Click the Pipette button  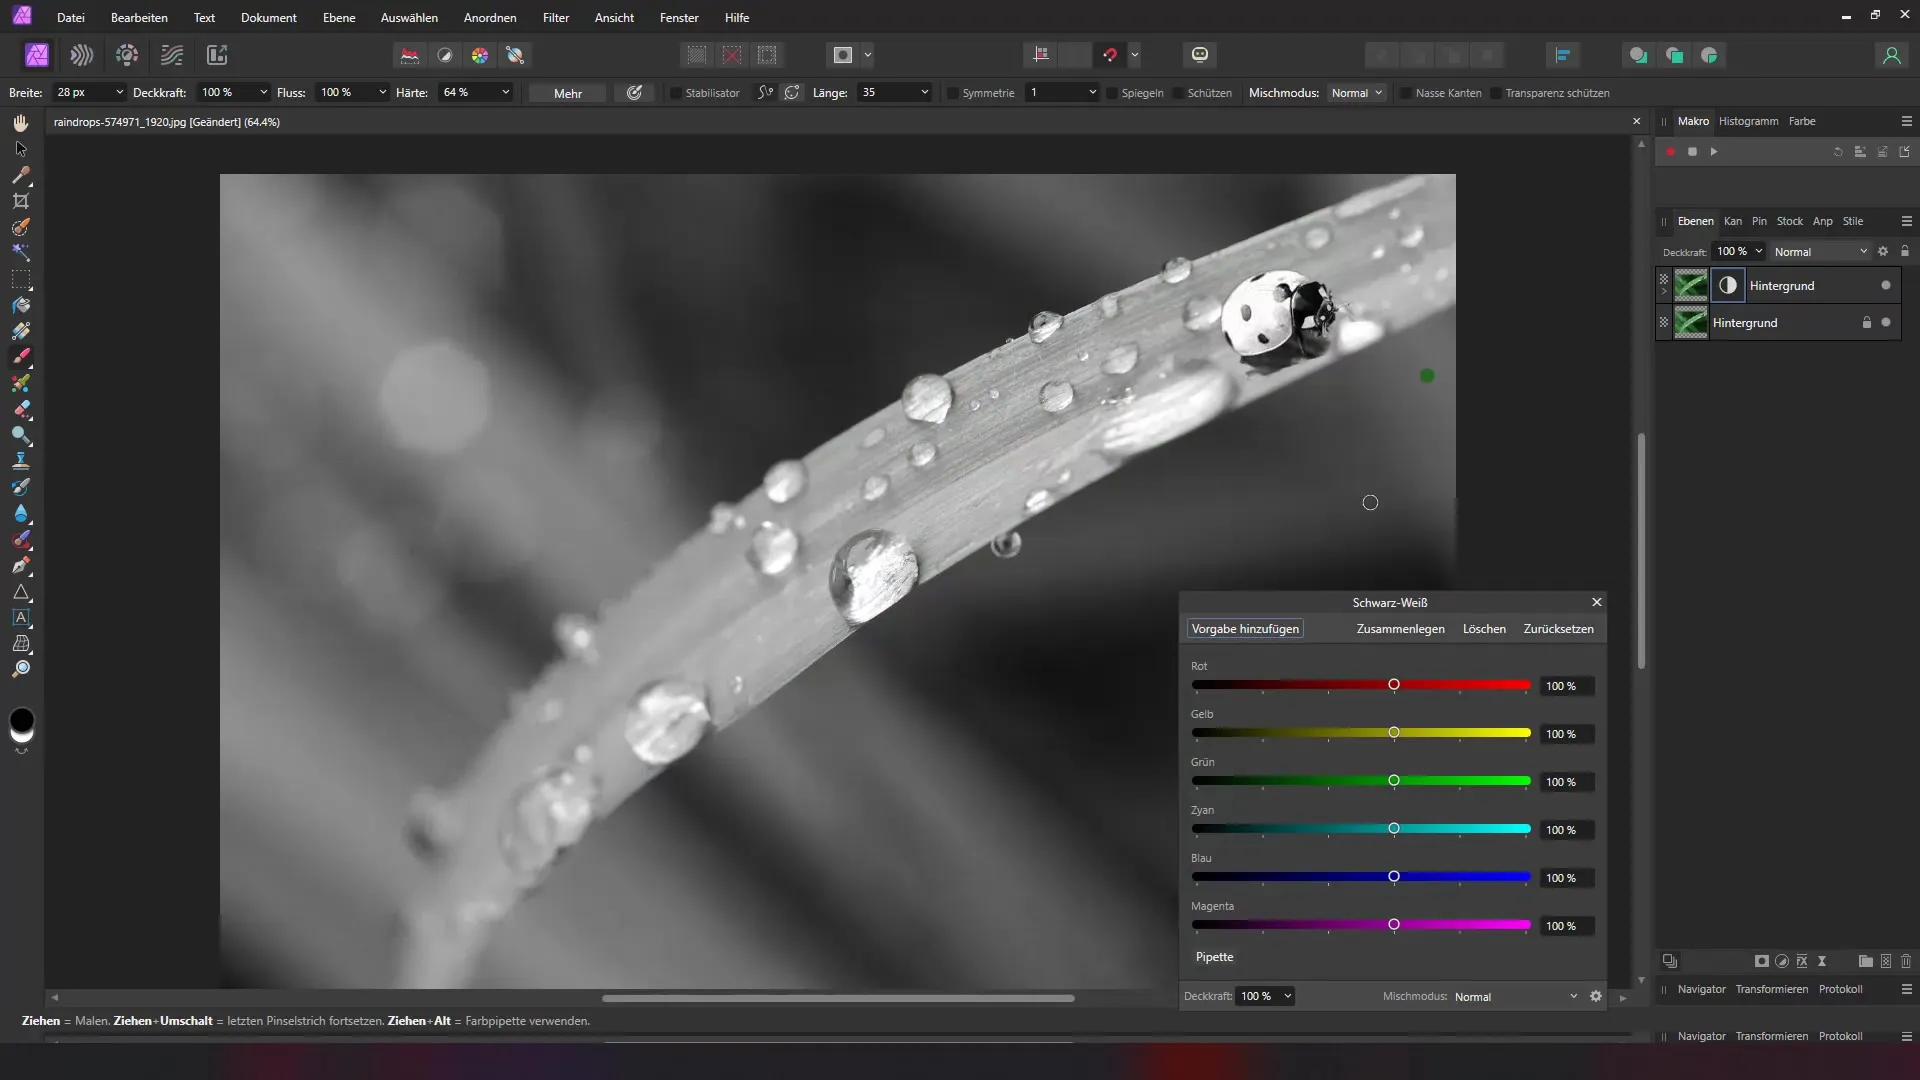coord(1214,957)
